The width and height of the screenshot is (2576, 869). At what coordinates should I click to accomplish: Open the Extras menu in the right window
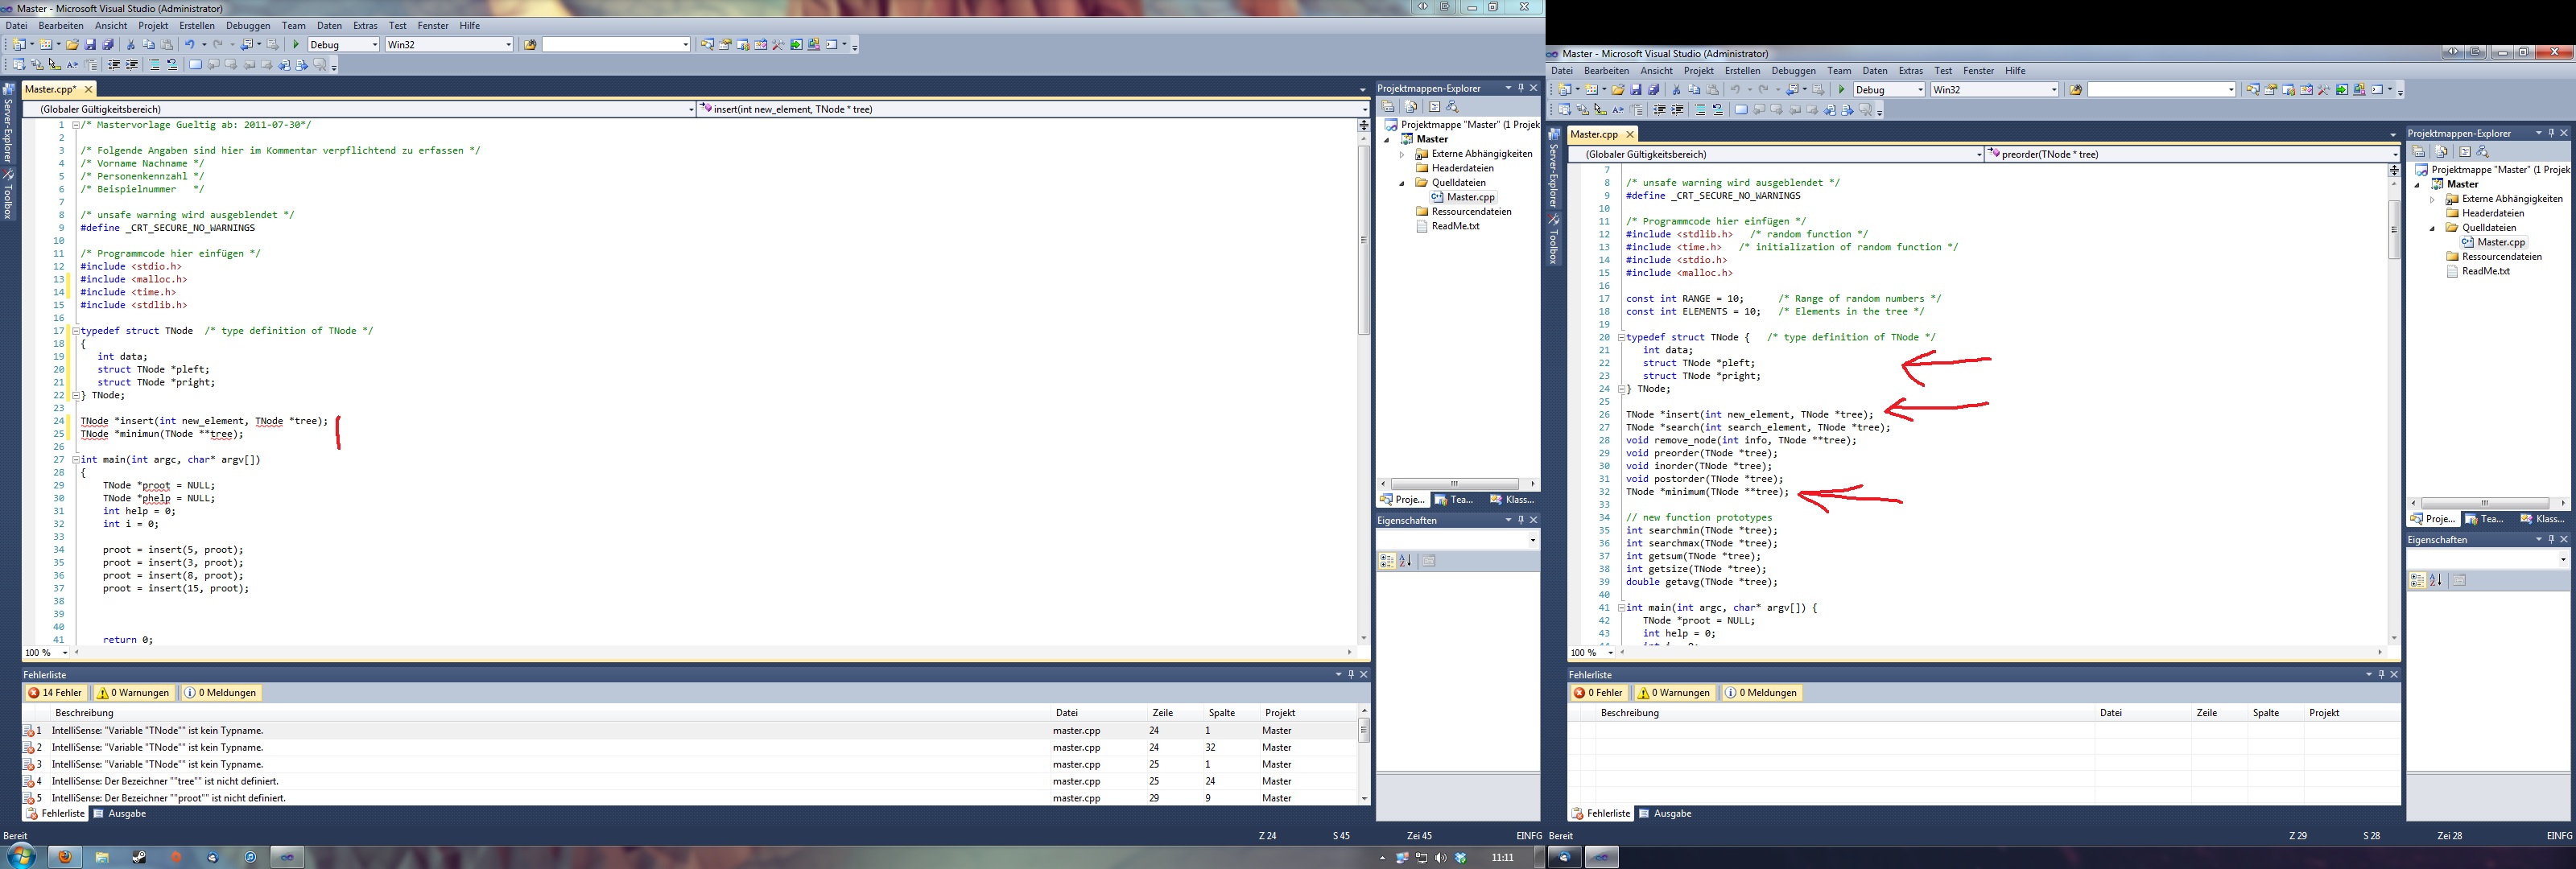1911,70
